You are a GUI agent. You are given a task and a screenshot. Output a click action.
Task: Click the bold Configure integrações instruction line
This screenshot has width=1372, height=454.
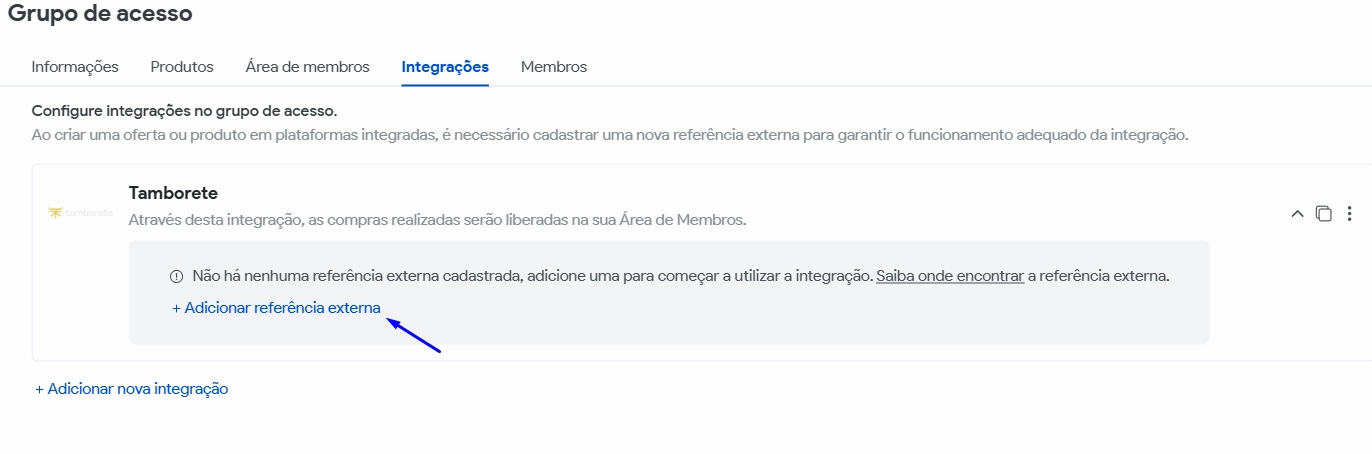[x=184, y=111]
